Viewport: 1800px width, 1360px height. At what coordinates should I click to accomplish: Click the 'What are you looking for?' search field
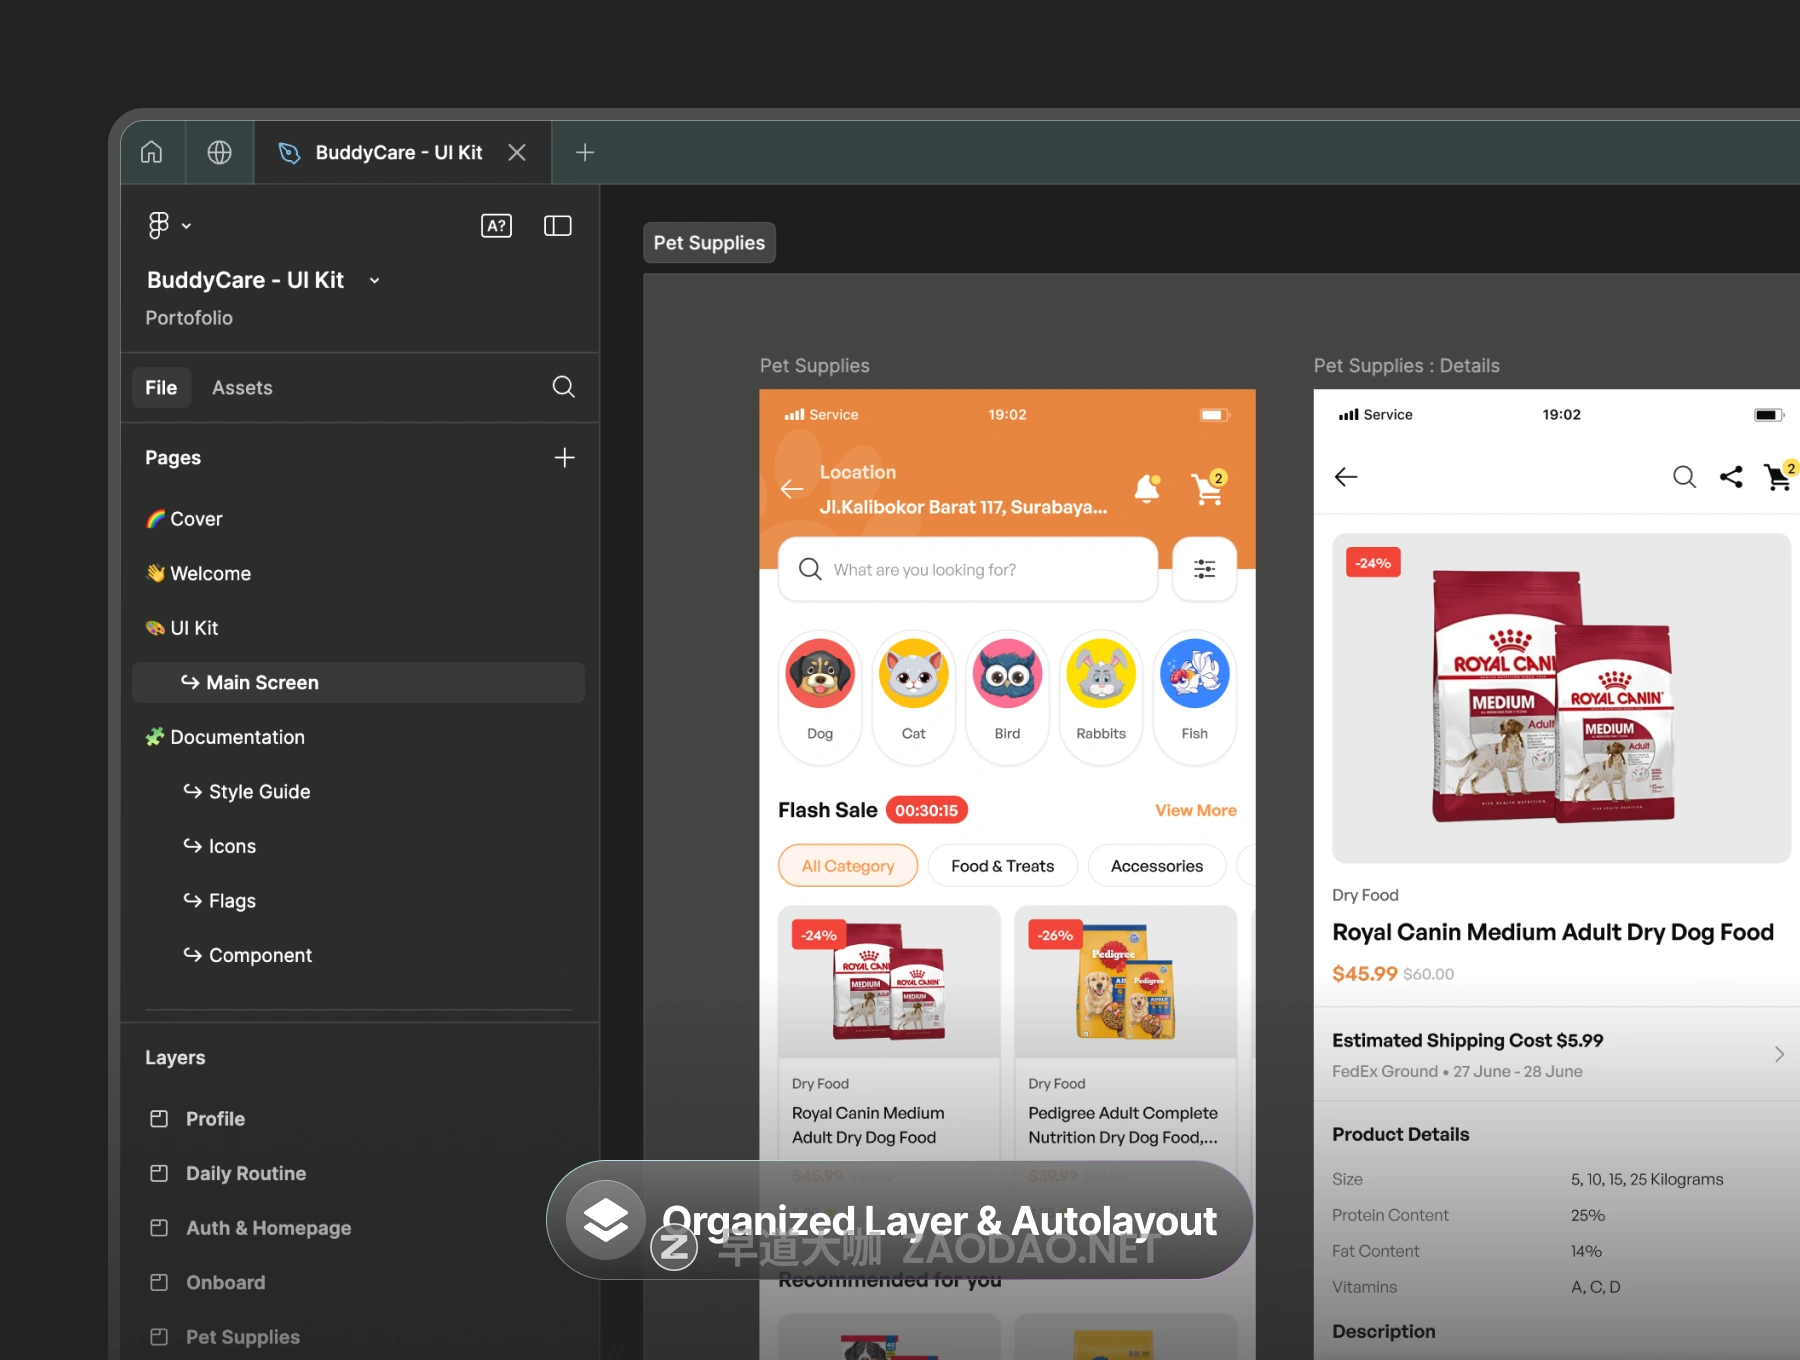[x=968, y=569]
